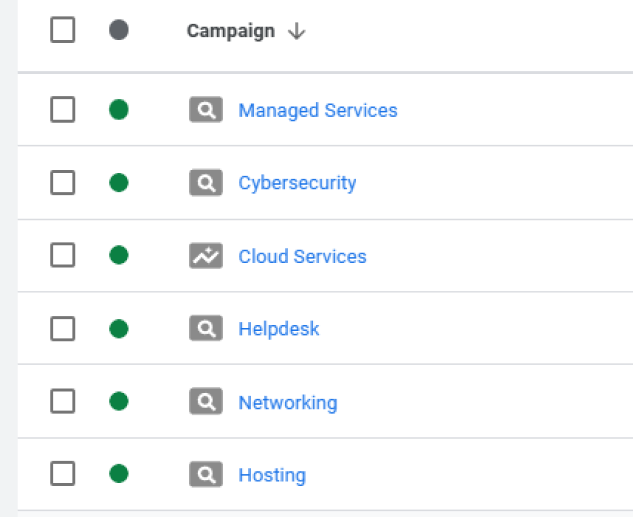Open status dropdown for Networking green dot
Viewport: 633px width, 517px height.
[x=119, y=402]
